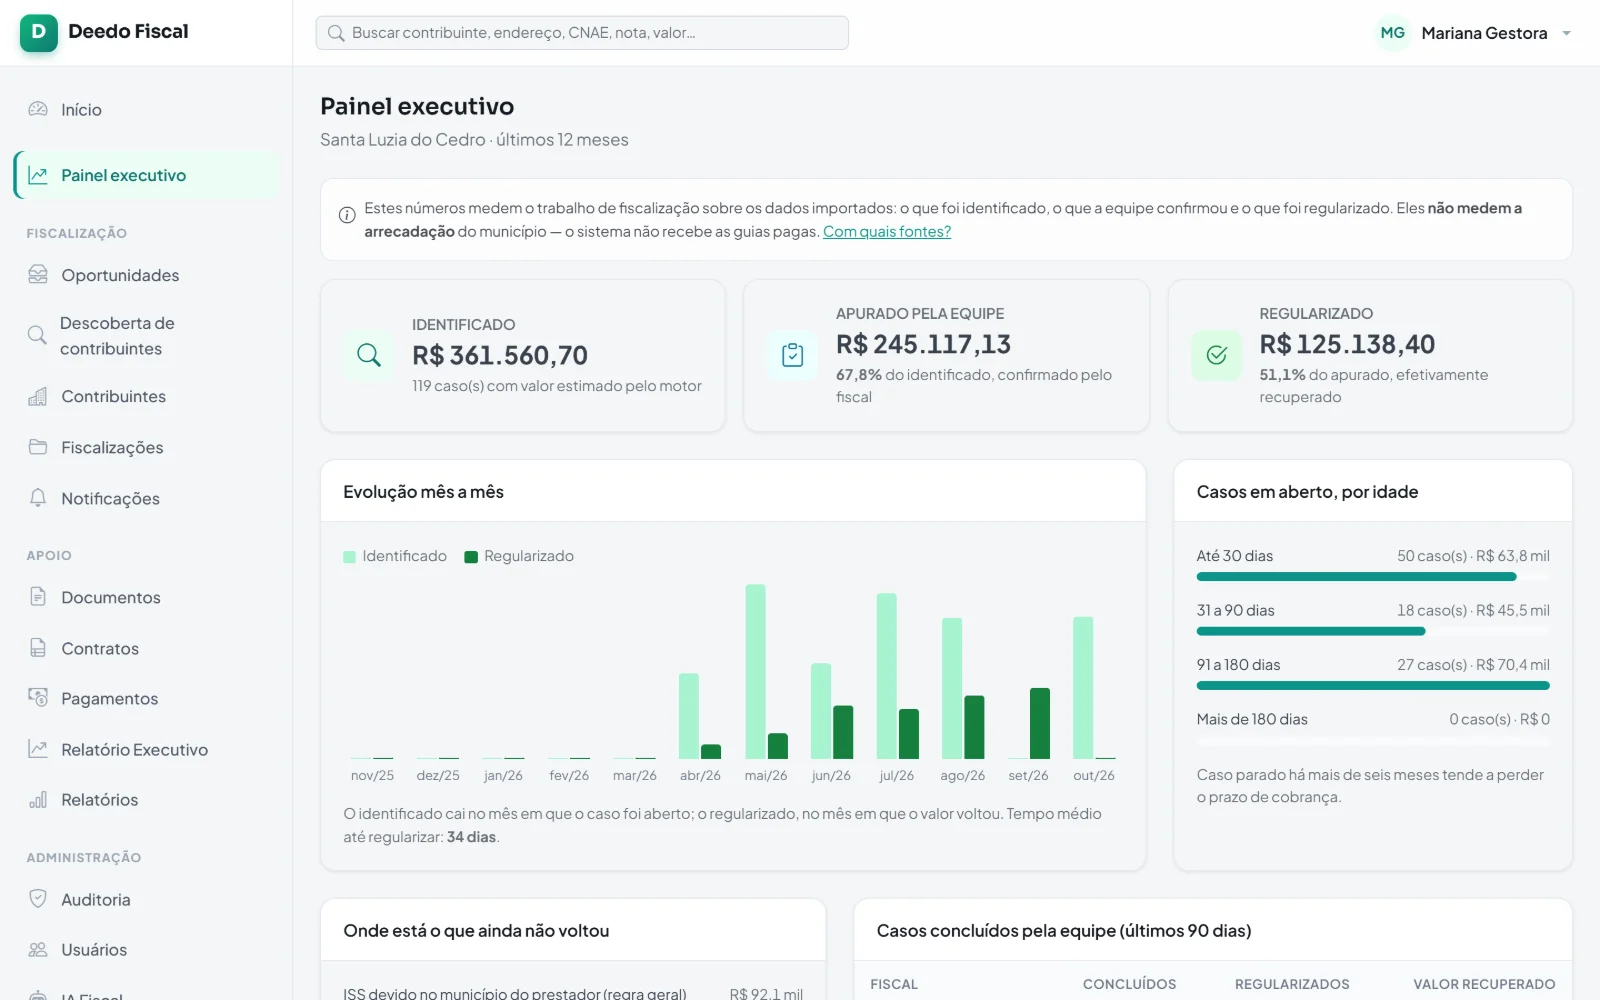Navigate to Notificações
The height and width of the screenshot is (1000, 1600).
(x=146, y=498)
